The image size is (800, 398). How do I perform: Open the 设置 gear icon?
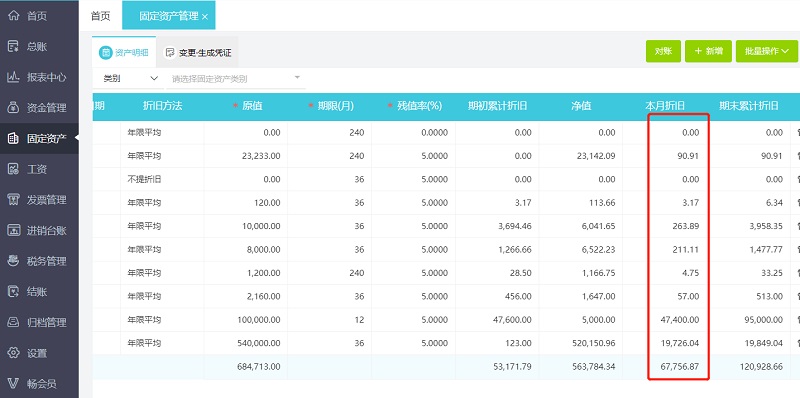13,353
